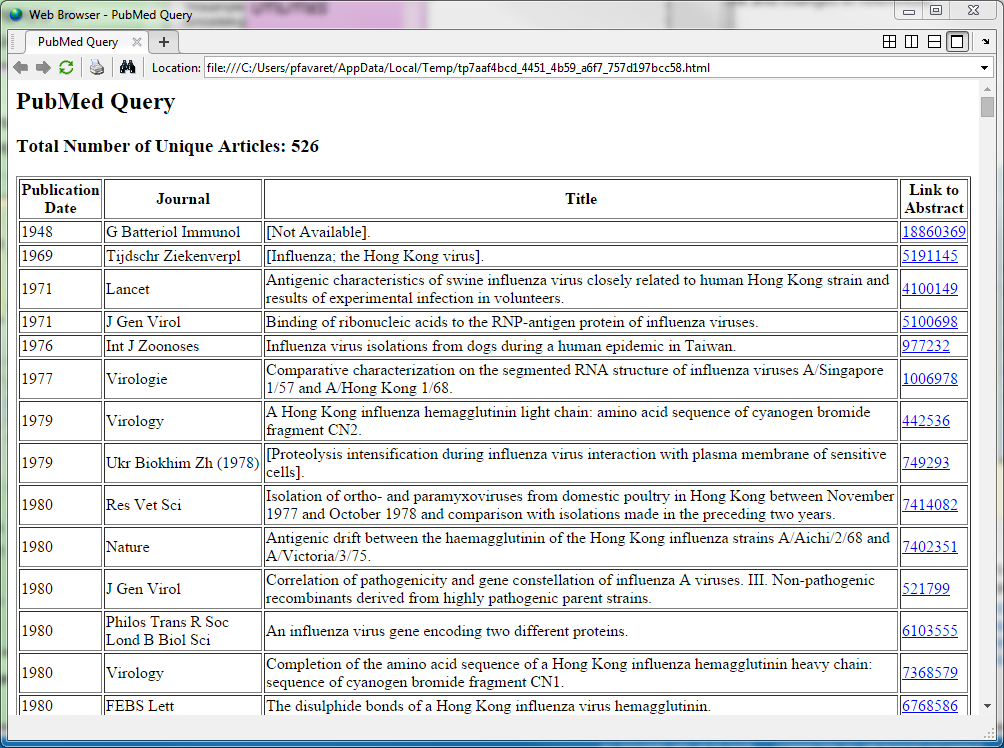
Task: Click the Title column header
Action: coord(581,199)
